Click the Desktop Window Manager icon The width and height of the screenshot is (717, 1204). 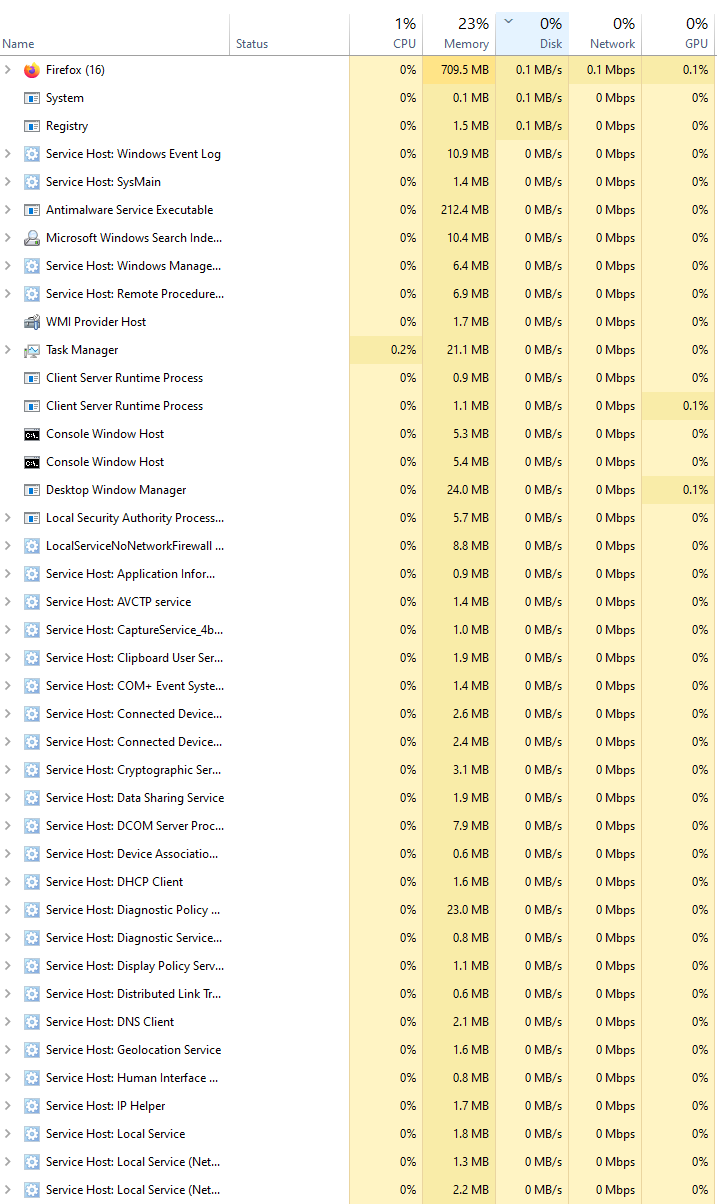click(31, 490)
